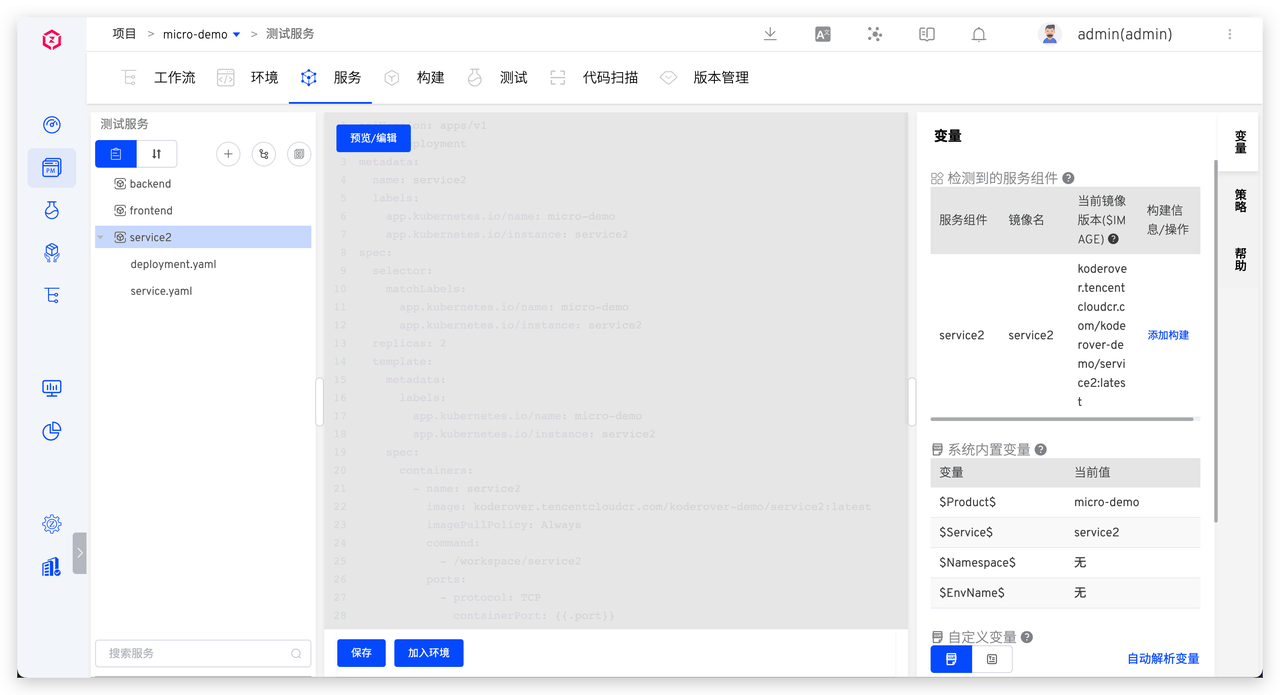Image resolution: width=1280 pixels, height=695 pixels.
Task: Click the 保存 button
Action: coord(361,653)
